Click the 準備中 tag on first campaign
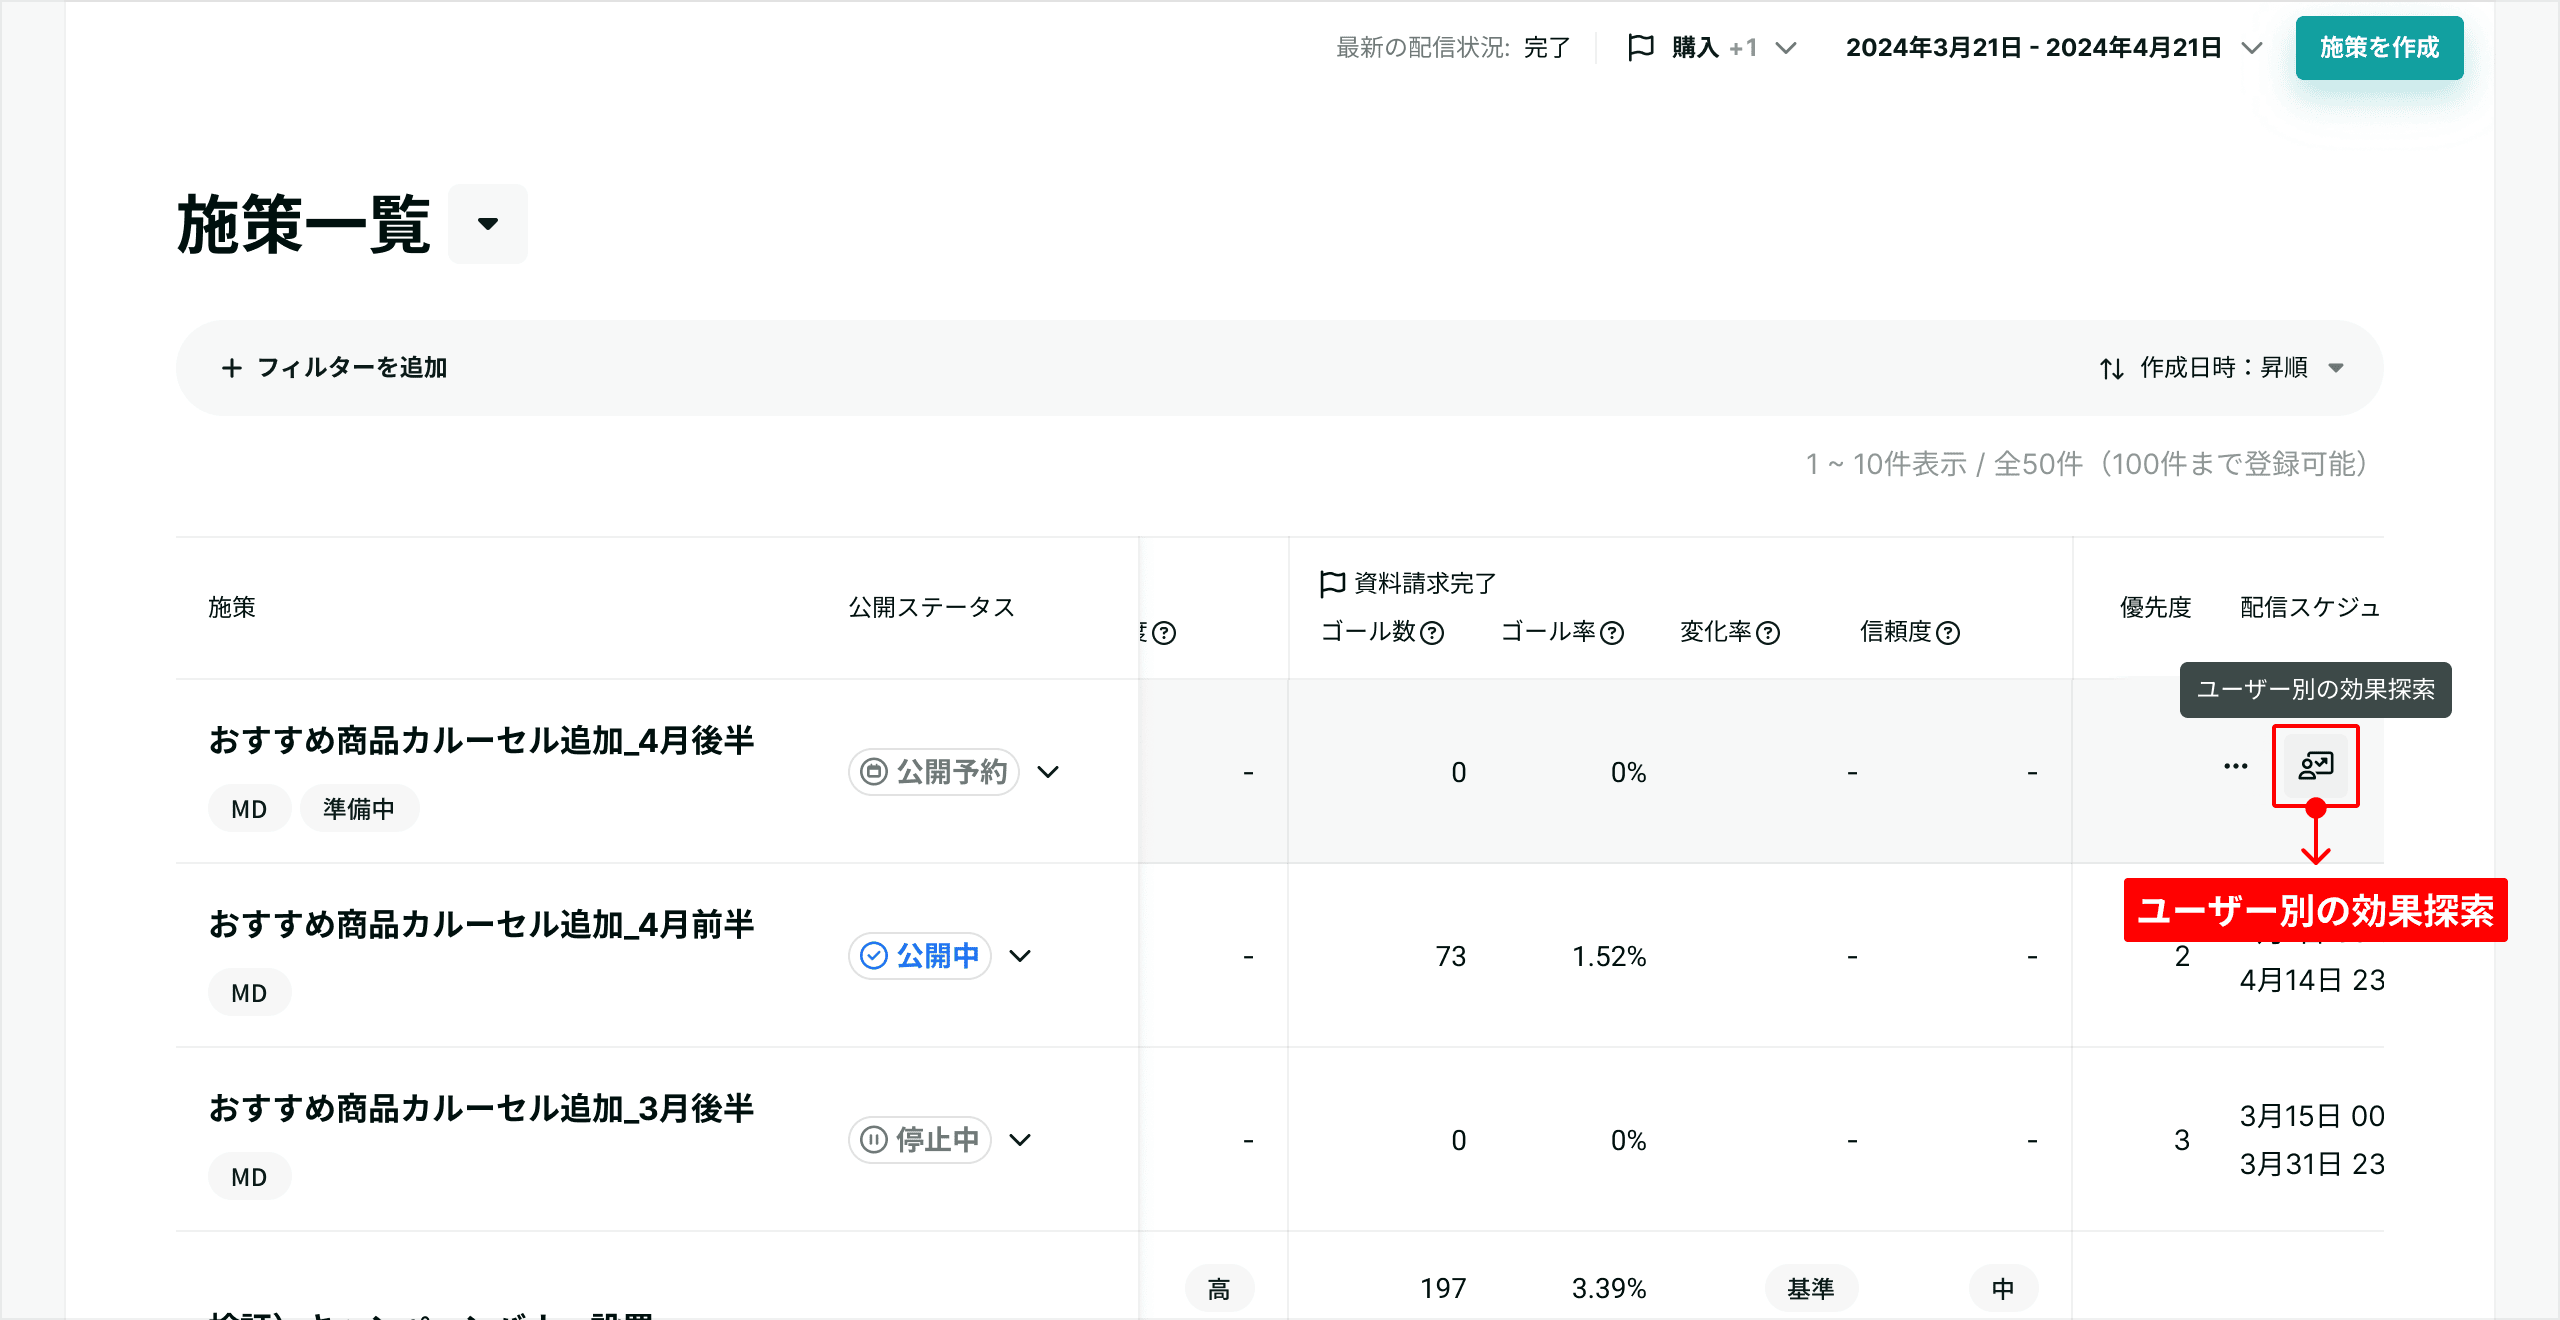The image size is (2560, 1320). (358, 808)
